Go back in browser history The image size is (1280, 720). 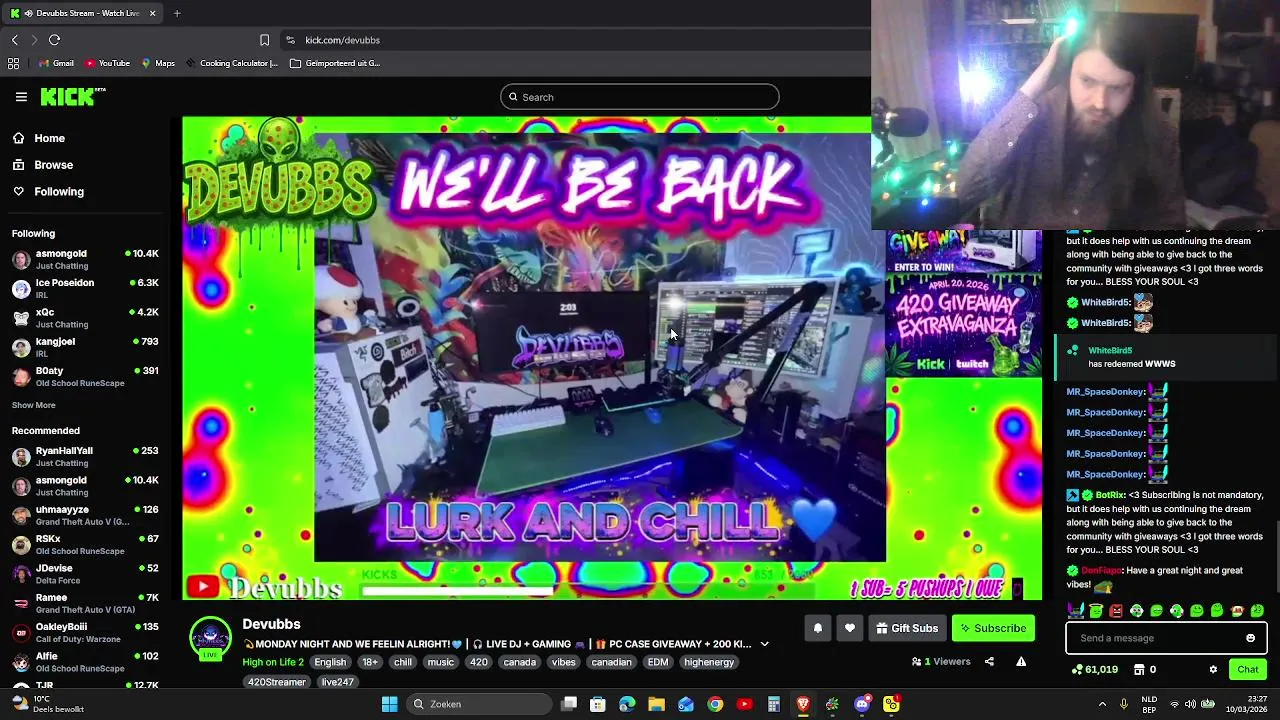click(x=14, y=40)
